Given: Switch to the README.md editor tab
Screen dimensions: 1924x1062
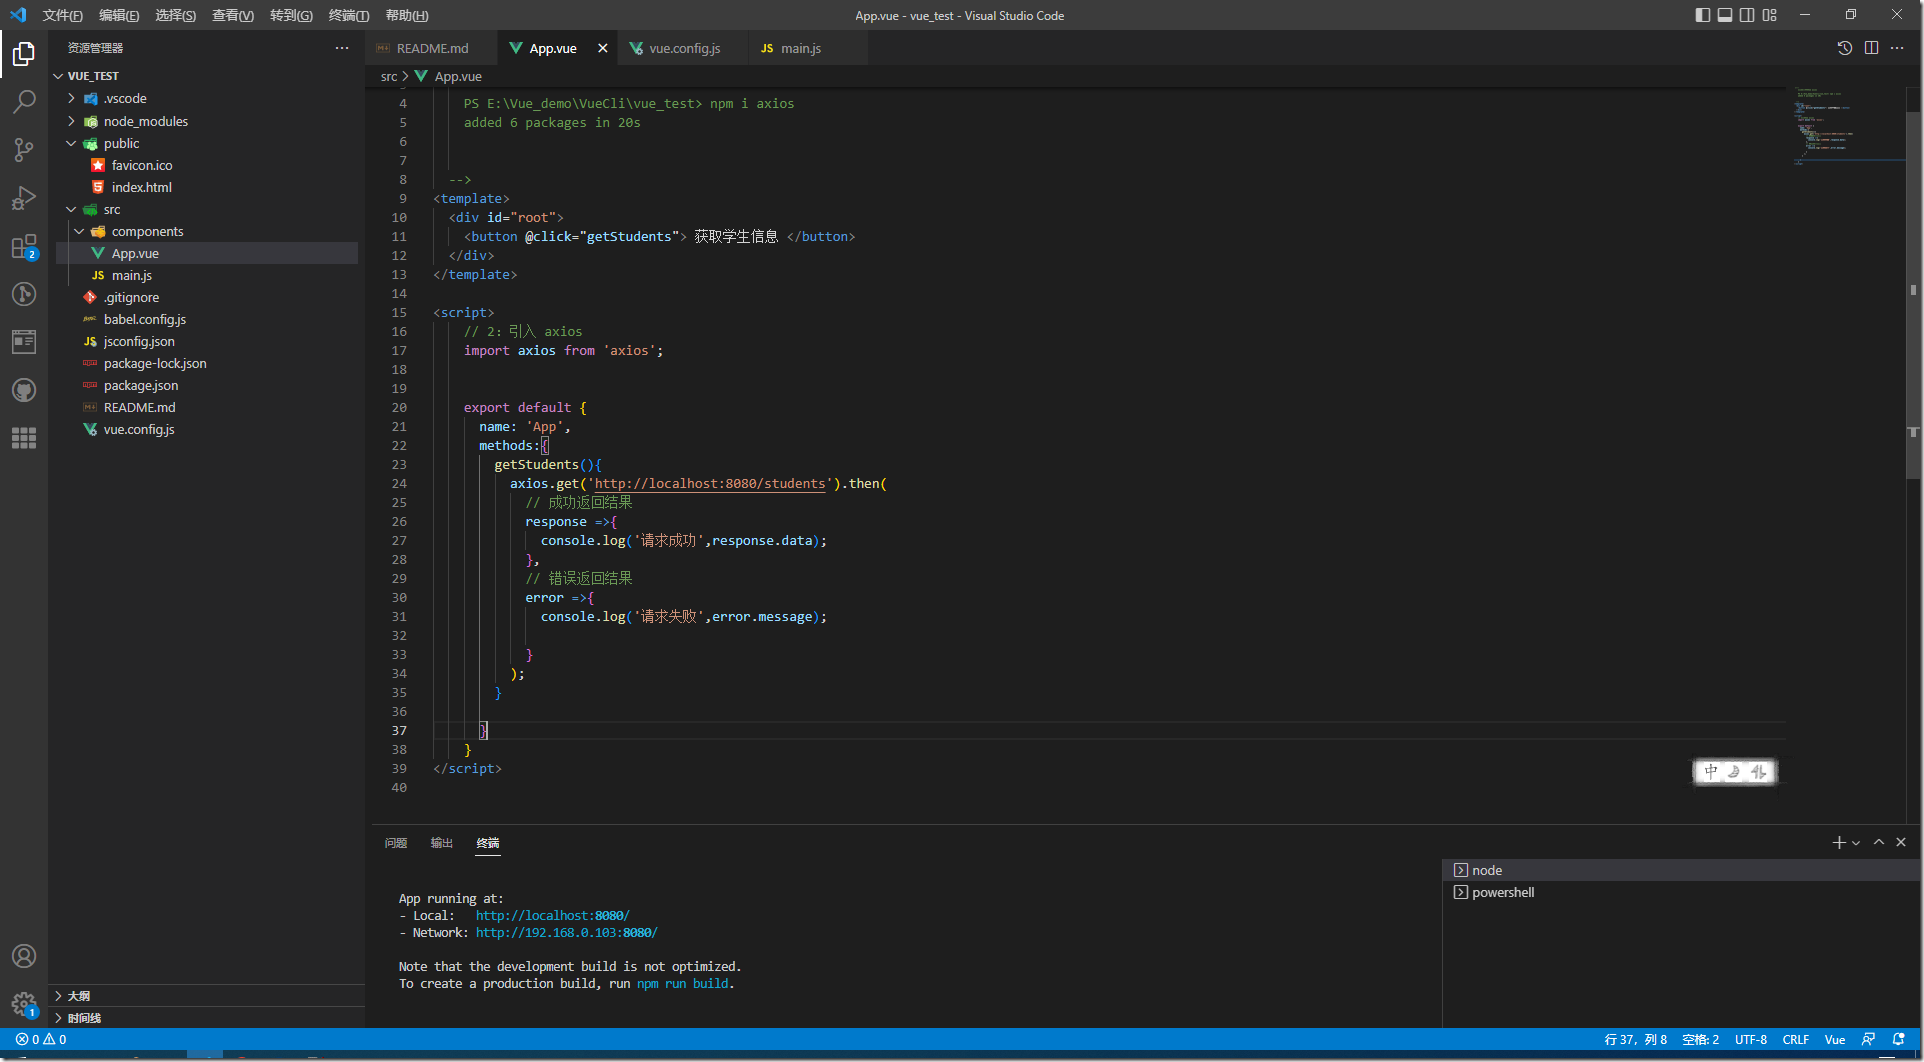Looking at the screenshot, I should [x=432, y=48].
